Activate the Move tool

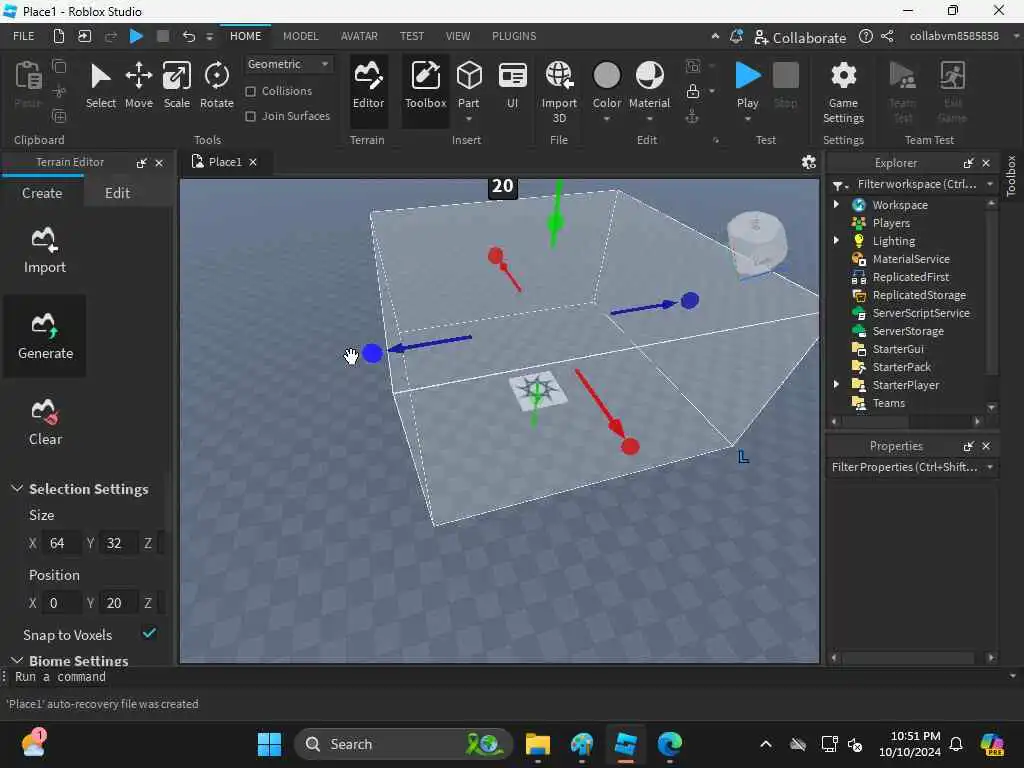coord(138,86)
